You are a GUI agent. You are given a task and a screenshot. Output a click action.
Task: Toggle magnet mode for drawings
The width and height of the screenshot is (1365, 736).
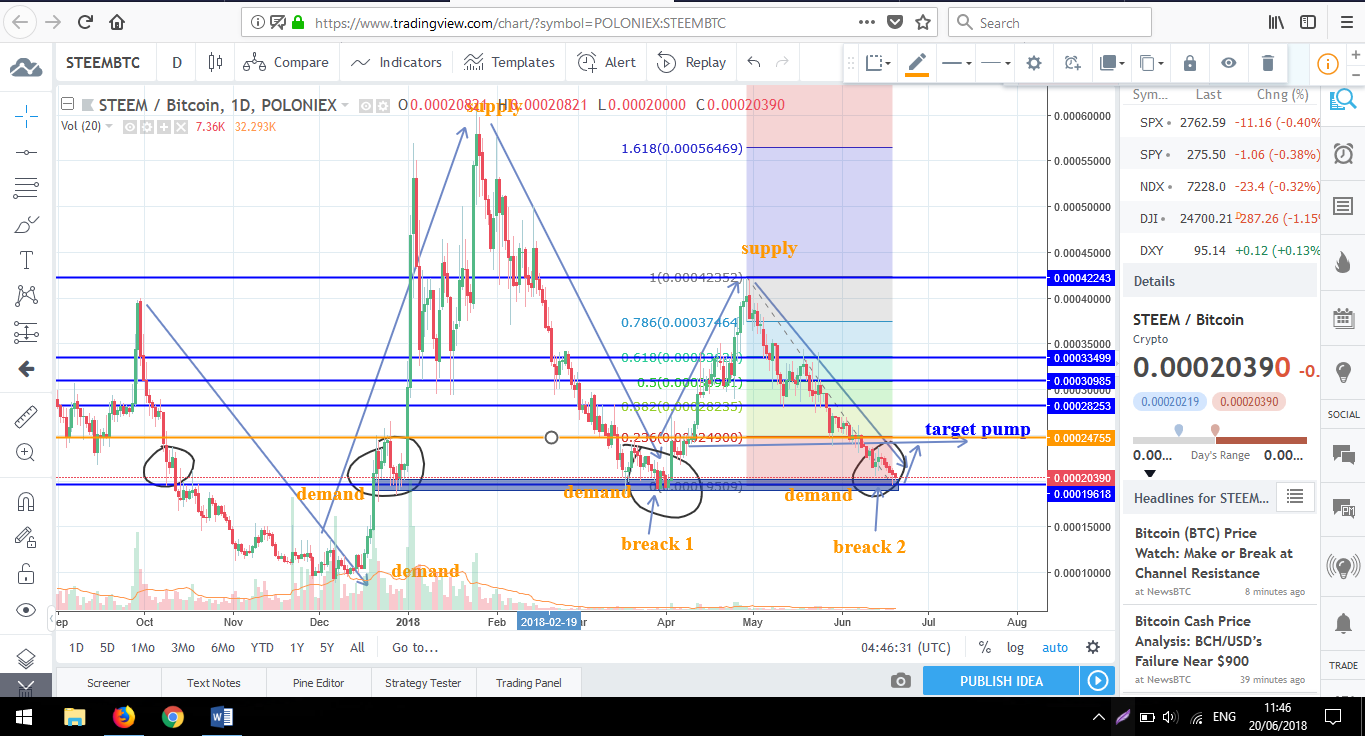tap(26, 501)
